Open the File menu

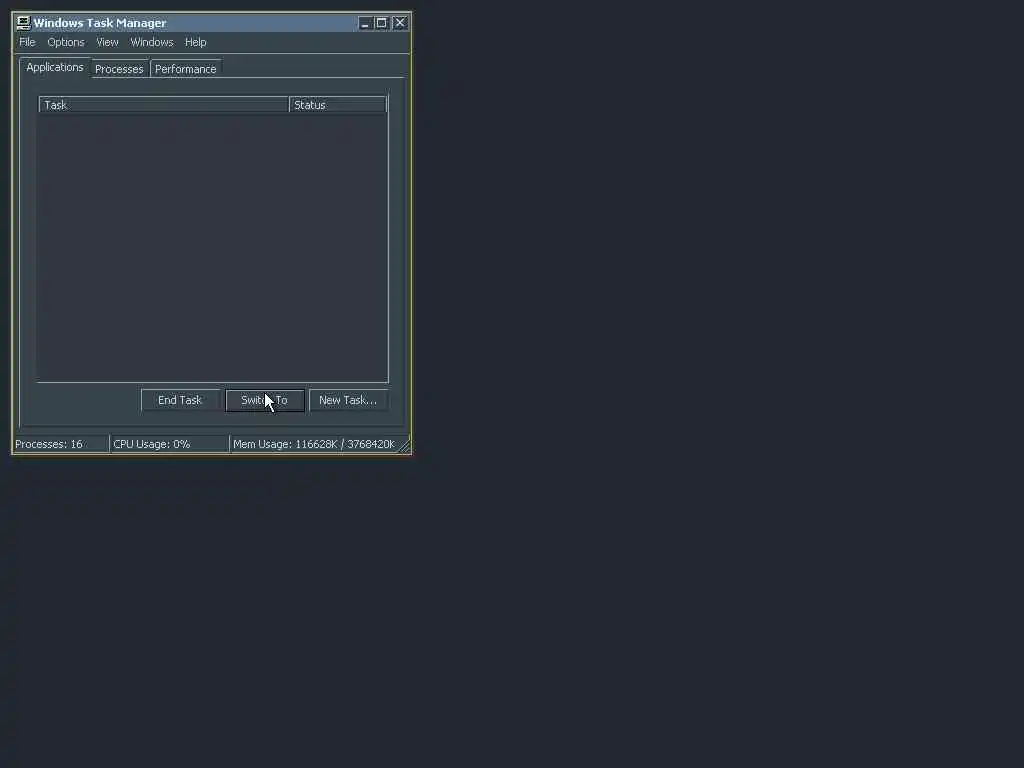click(x=27, y=42)
